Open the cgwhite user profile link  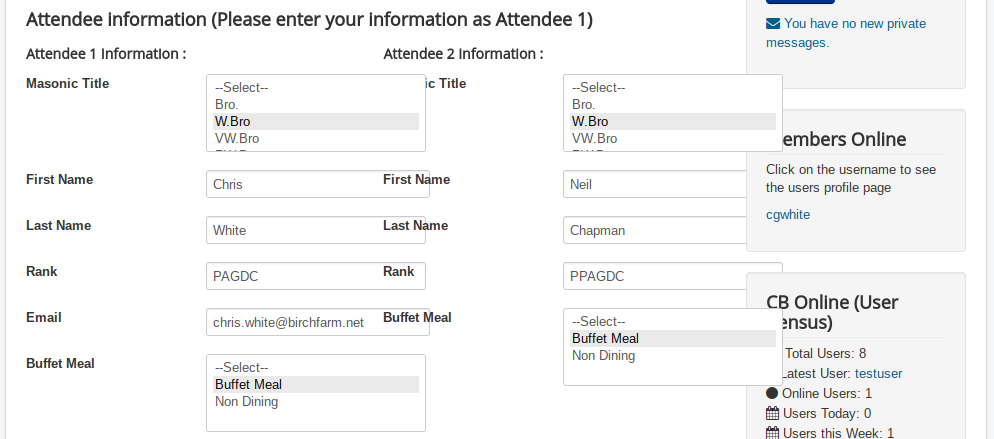(x=788, y=214)
